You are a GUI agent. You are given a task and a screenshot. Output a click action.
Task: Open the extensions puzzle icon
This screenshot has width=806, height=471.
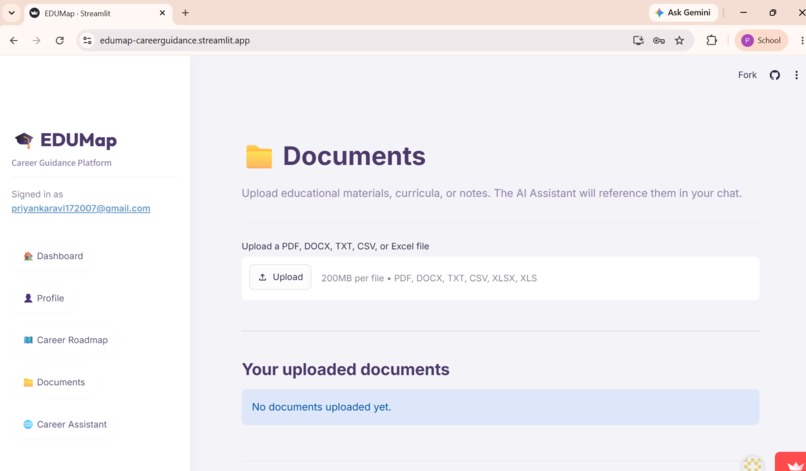pos(711,40)
